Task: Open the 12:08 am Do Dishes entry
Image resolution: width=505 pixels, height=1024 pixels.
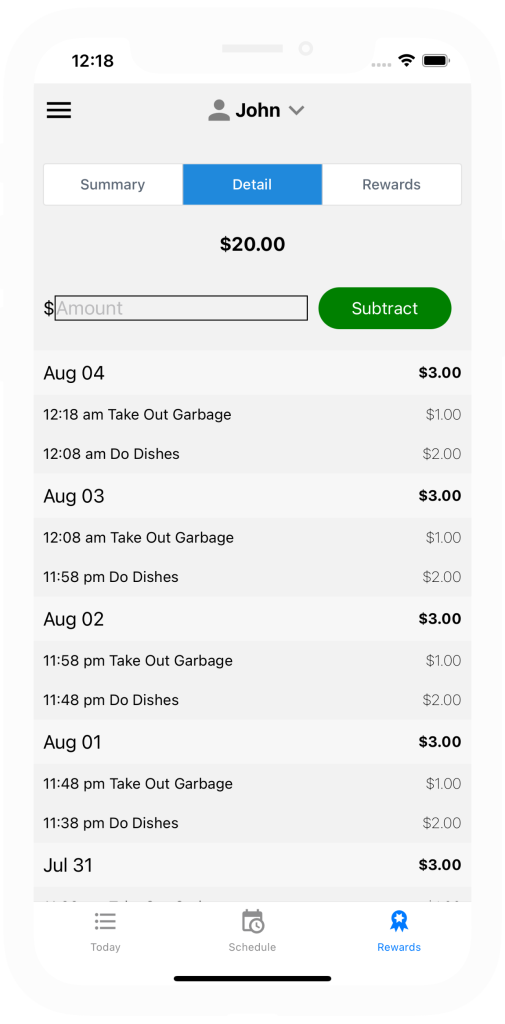Action: point(252,454)
